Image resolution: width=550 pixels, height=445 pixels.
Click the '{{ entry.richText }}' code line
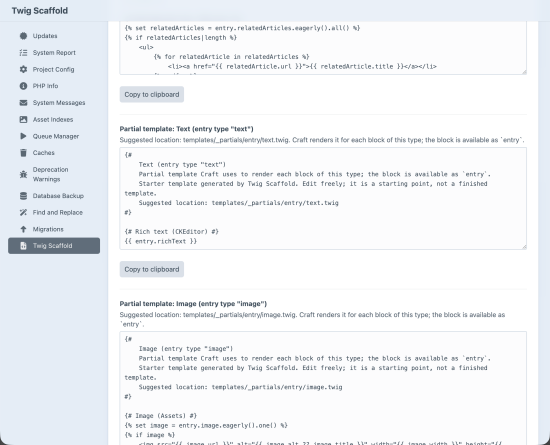[161, 241]
